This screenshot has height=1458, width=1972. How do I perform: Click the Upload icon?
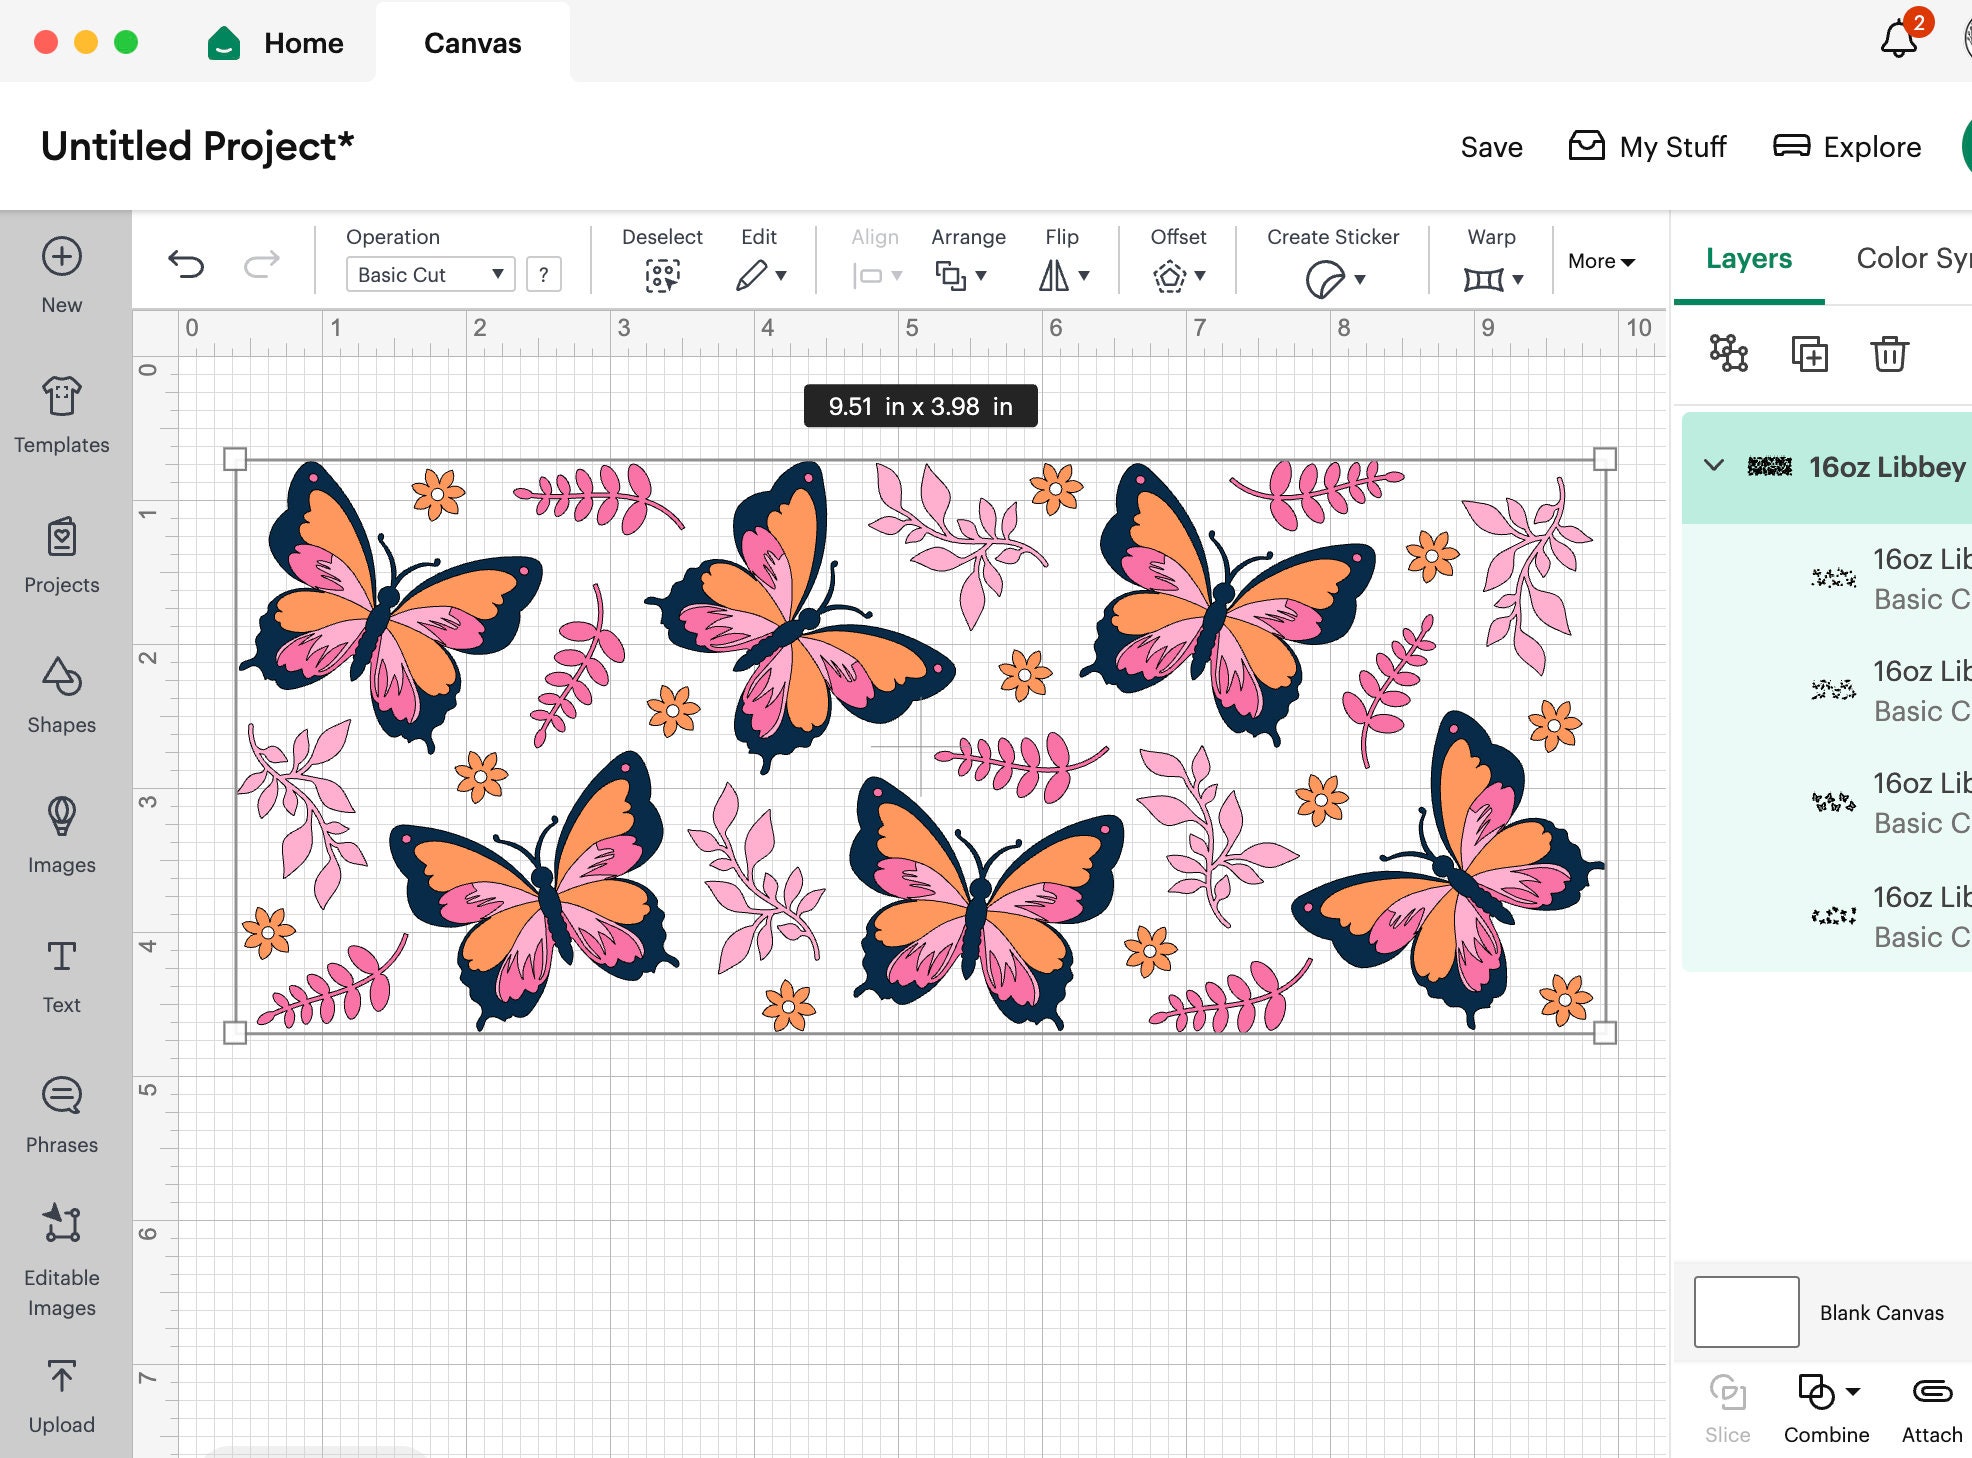(62, 1377)
